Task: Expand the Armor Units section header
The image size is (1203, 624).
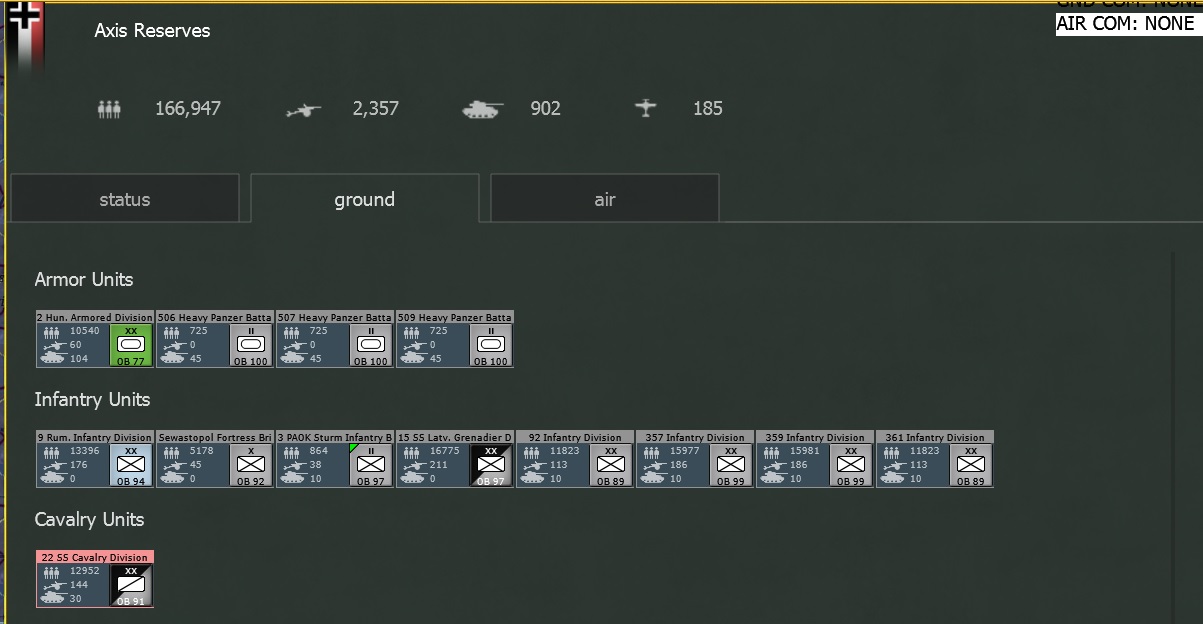Action: [x=84, y=279]
